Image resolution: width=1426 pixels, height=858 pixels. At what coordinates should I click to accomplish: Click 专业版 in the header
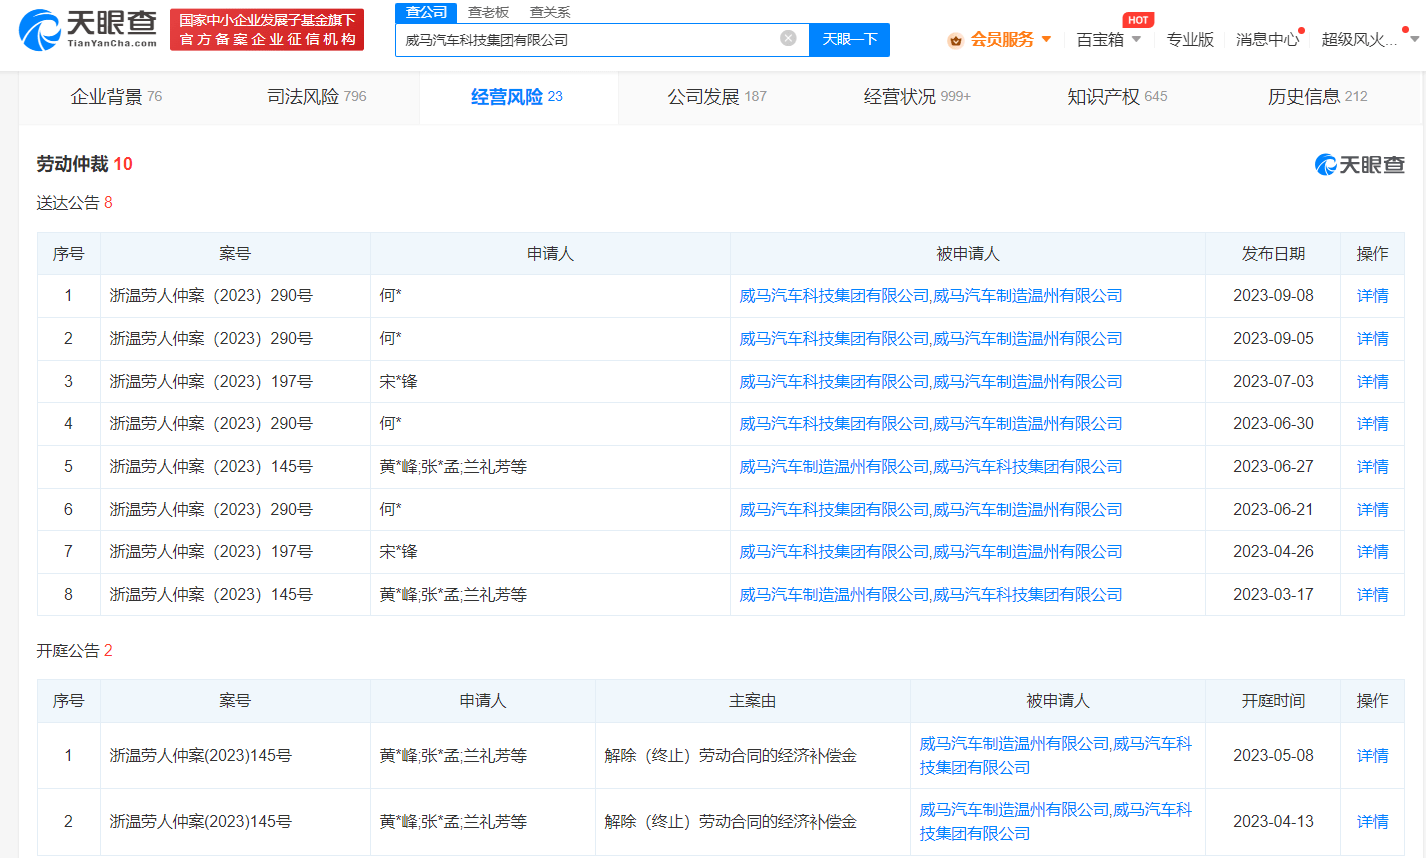(1189, 39)
